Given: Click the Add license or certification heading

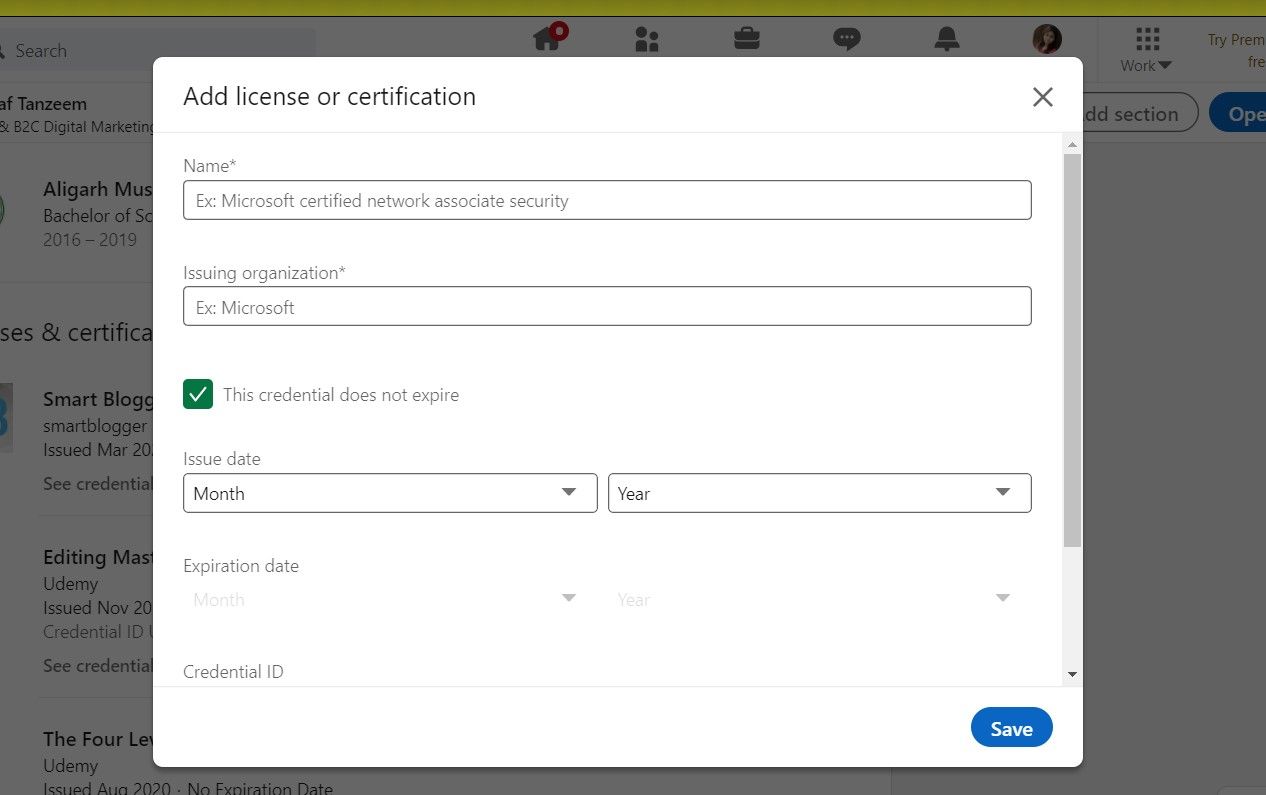Looking at the screenshot, I should (x=329, y=97).
